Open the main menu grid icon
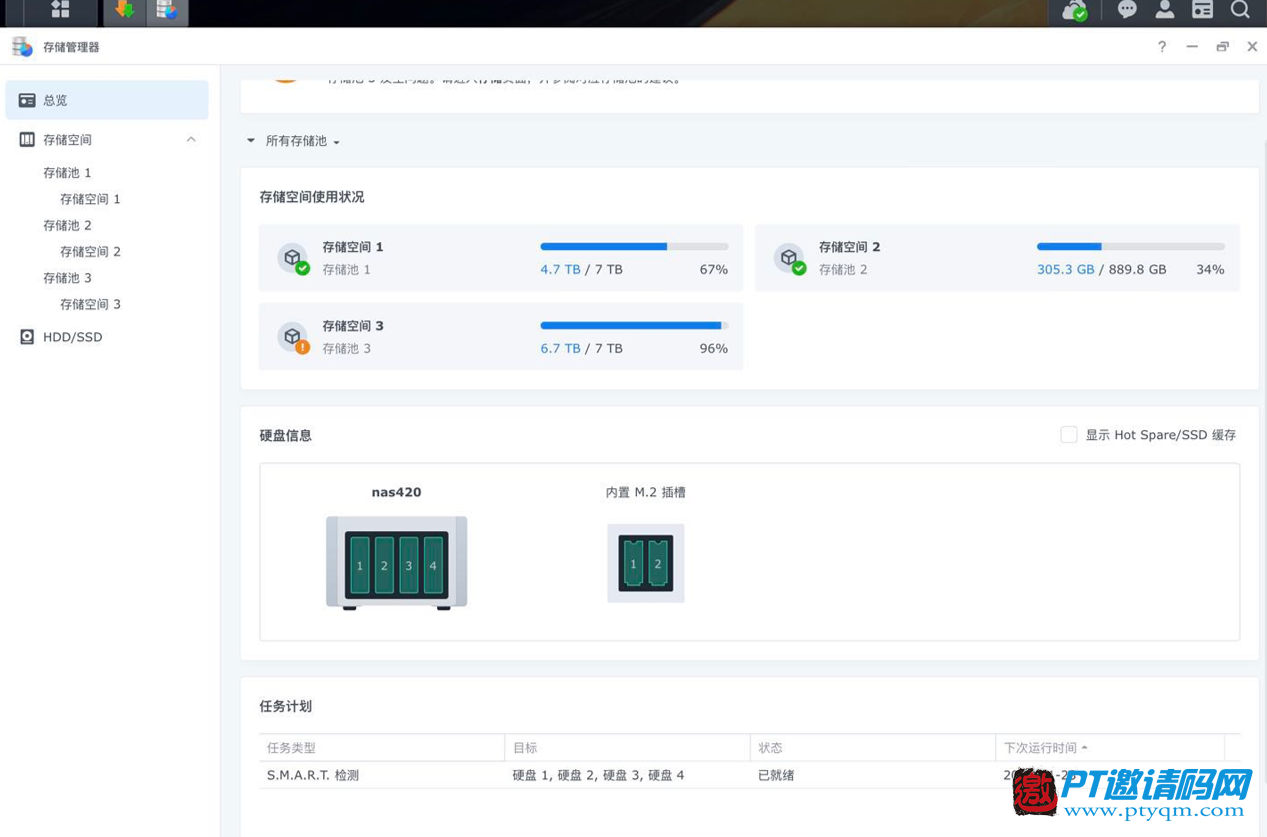 [60, 10]
